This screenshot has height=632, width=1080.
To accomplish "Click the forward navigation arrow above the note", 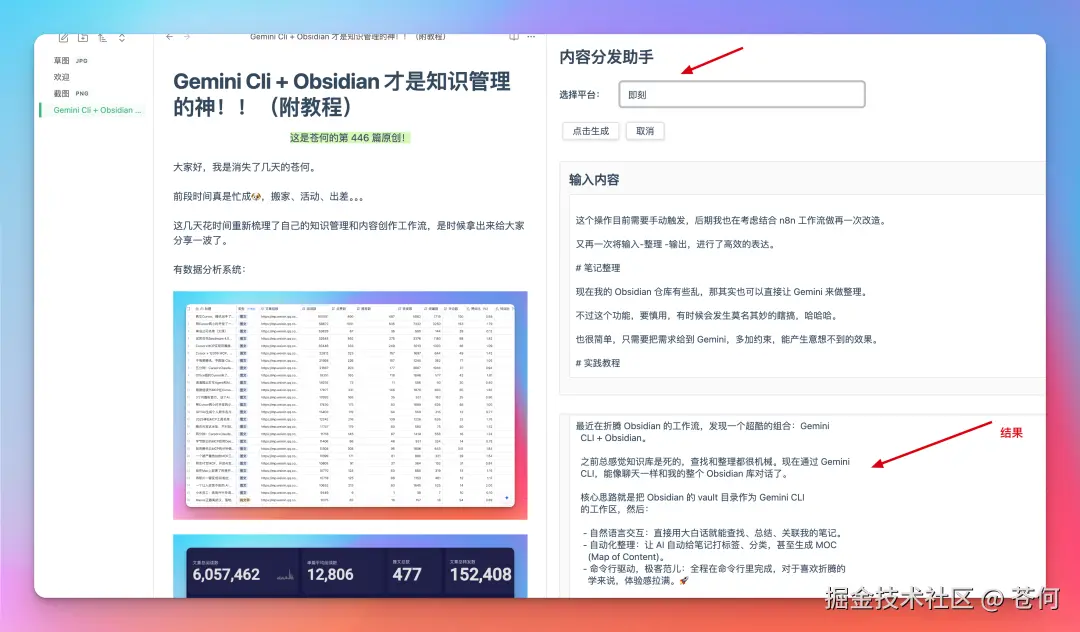I will tap(186, 35).
